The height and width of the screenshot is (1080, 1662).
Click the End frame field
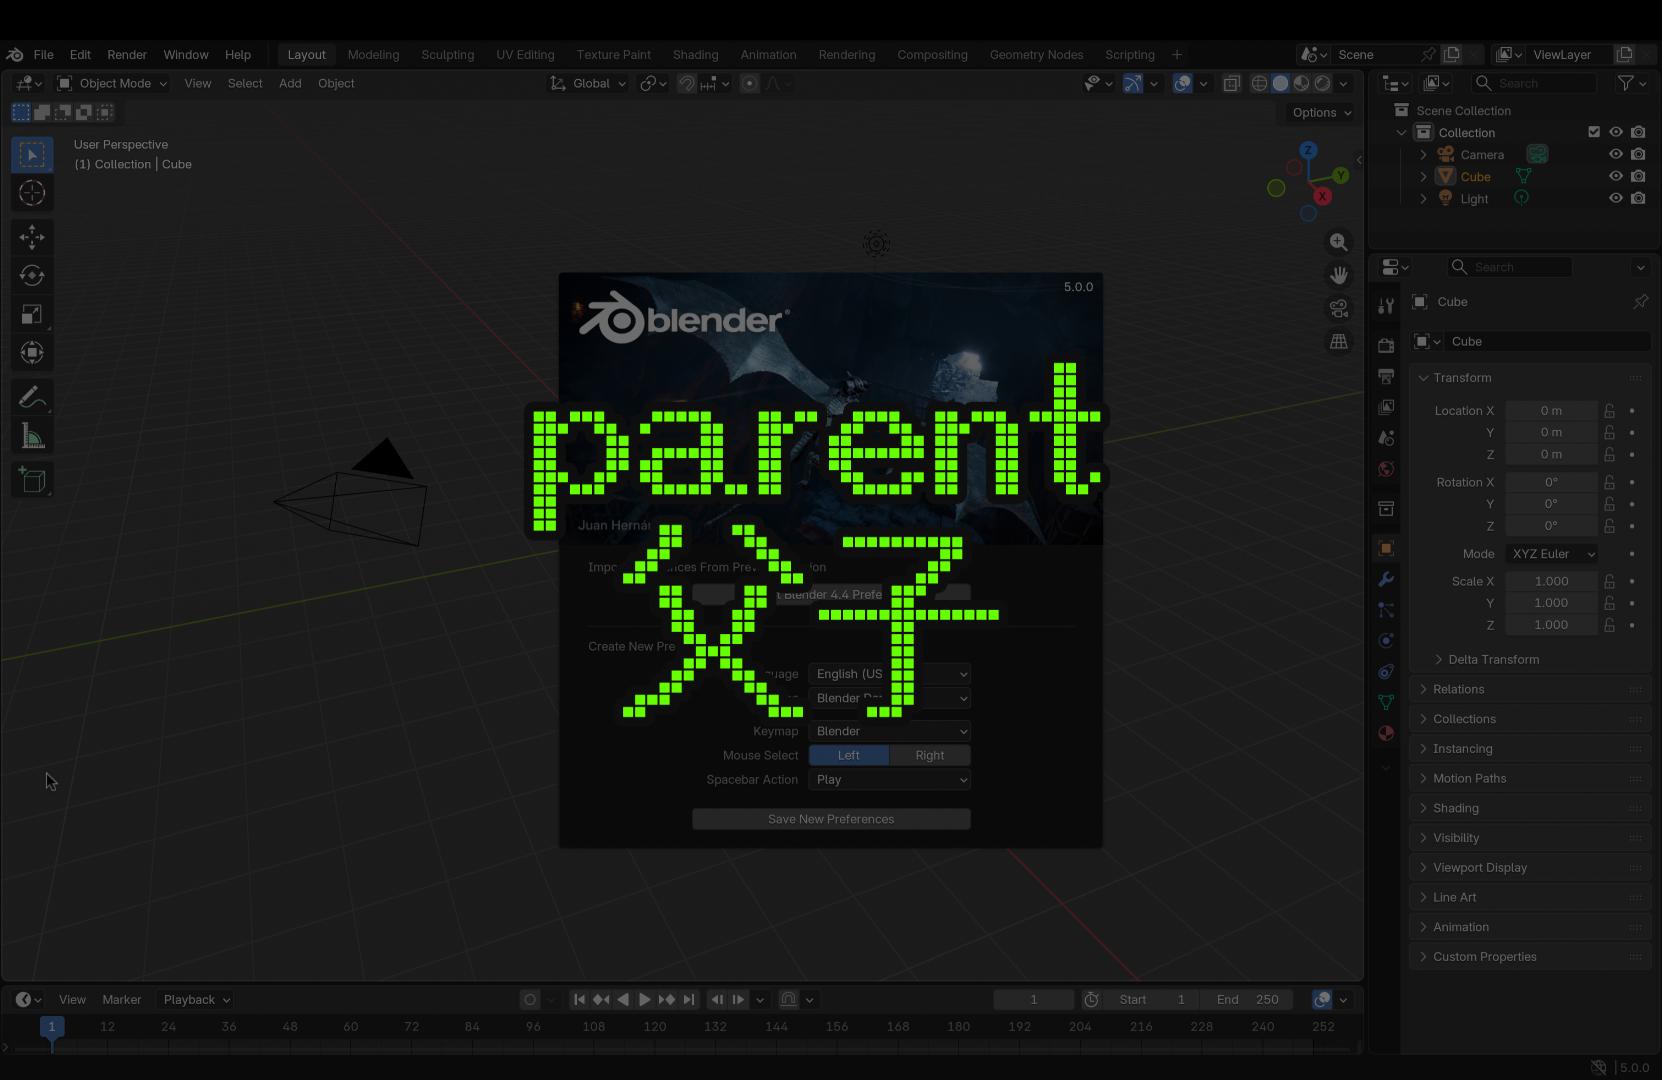tap(1247, 999)
